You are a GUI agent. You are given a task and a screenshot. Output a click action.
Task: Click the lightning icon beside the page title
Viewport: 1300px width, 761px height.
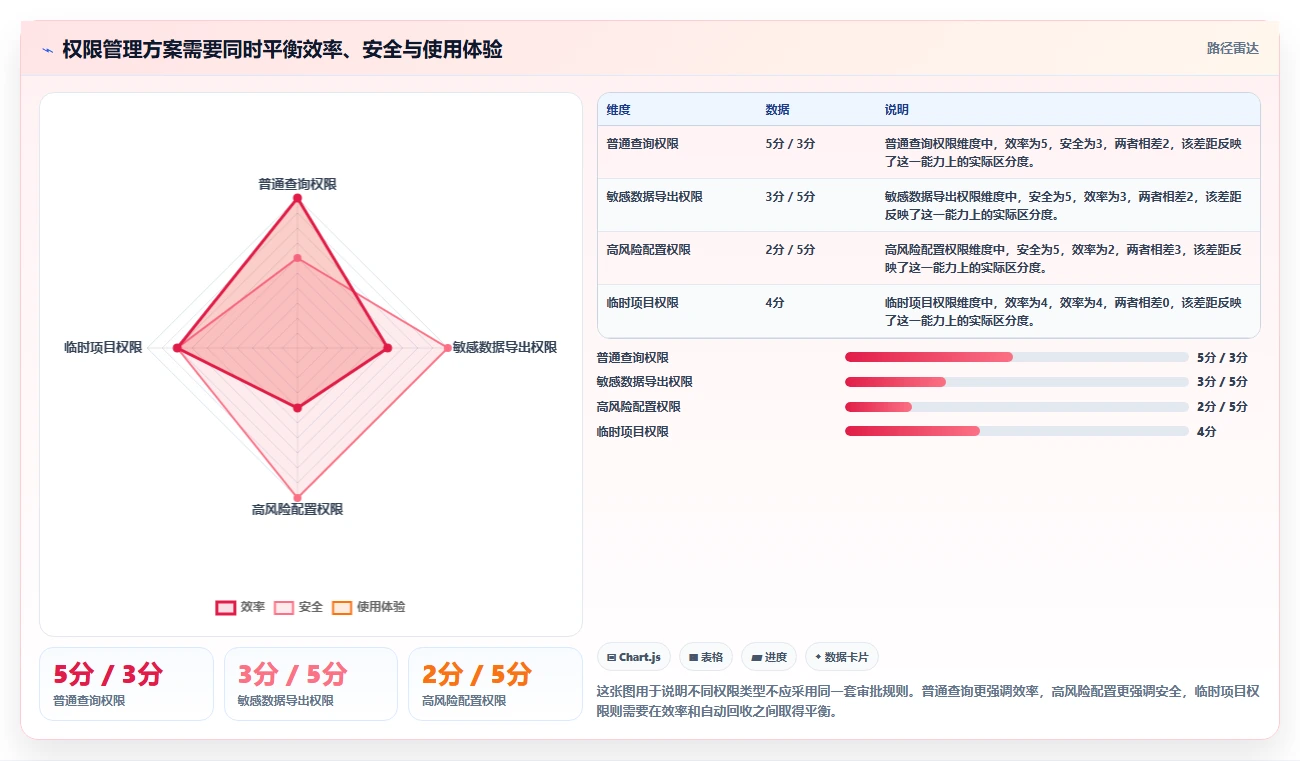click(x=47, y=50)
